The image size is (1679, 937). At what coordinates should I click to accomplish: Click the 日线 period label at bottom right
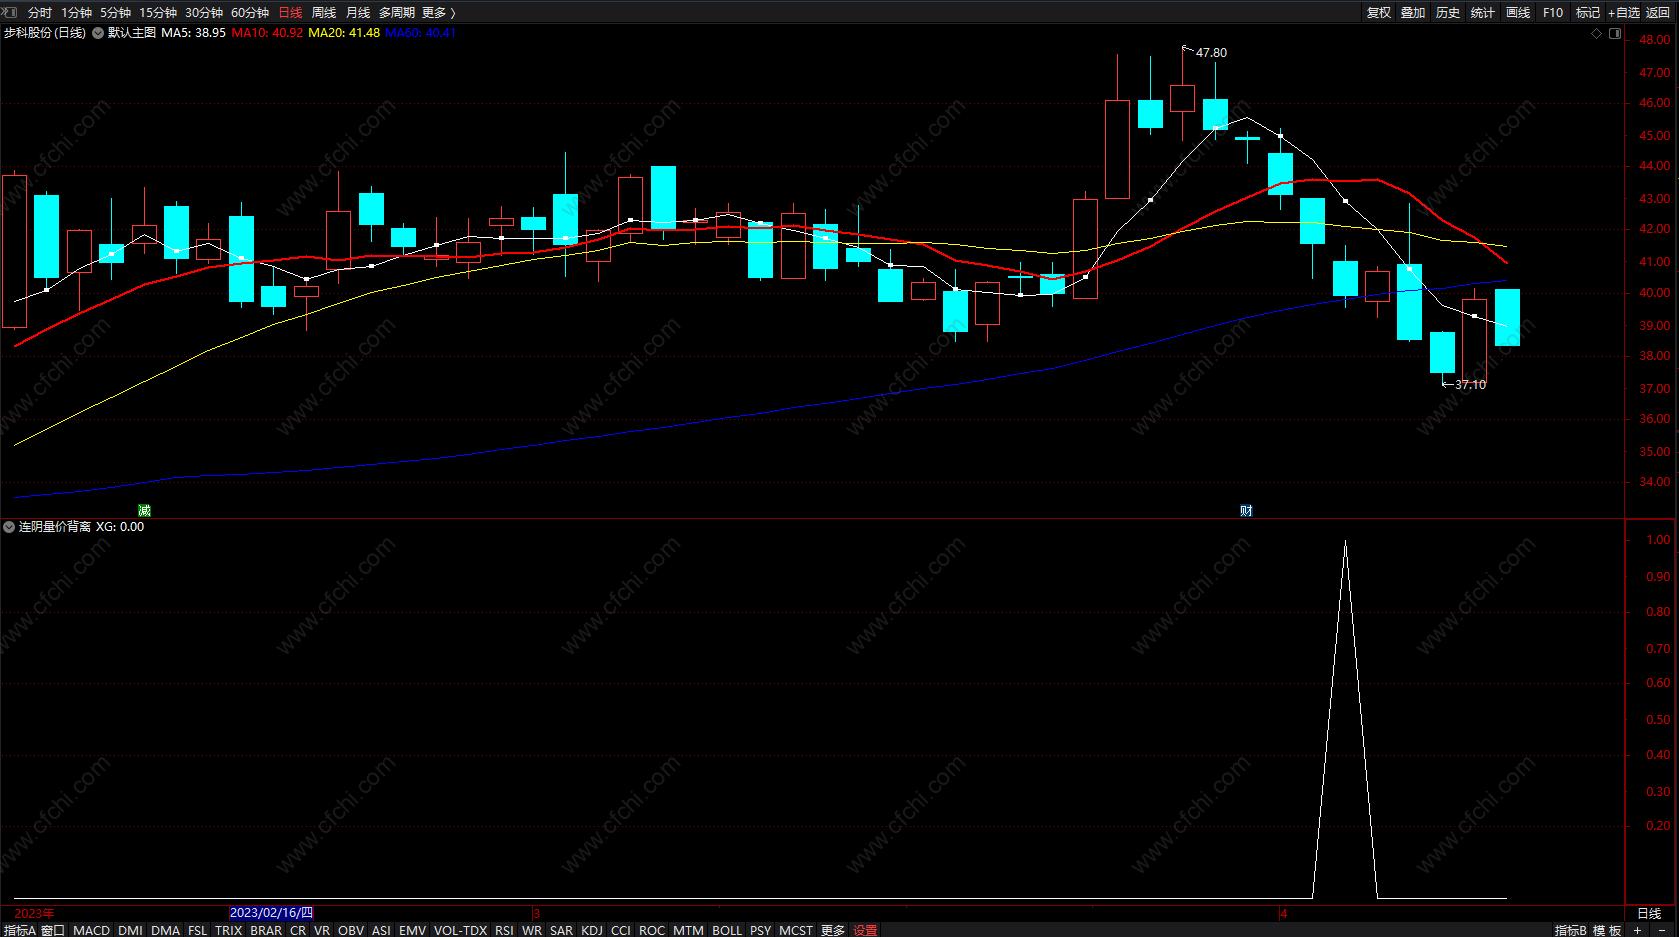point(1649,913)
